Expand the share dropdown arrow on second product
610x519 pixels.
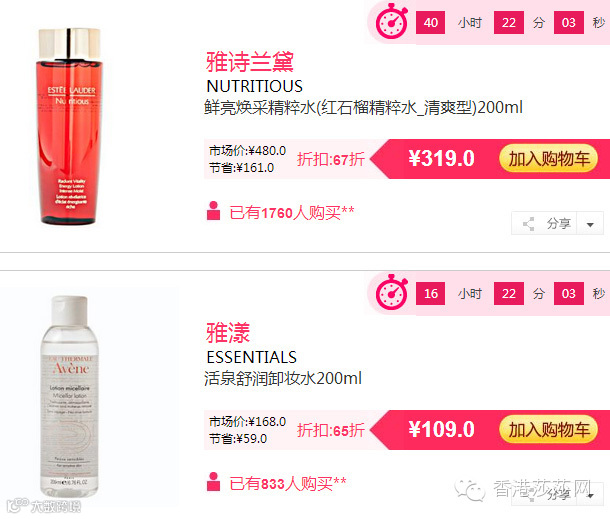(591, 495)
